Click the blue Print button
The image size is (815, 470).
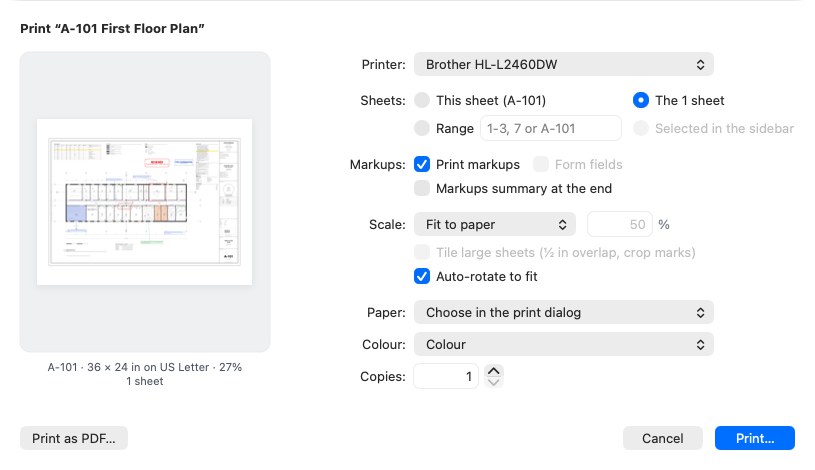755,438
